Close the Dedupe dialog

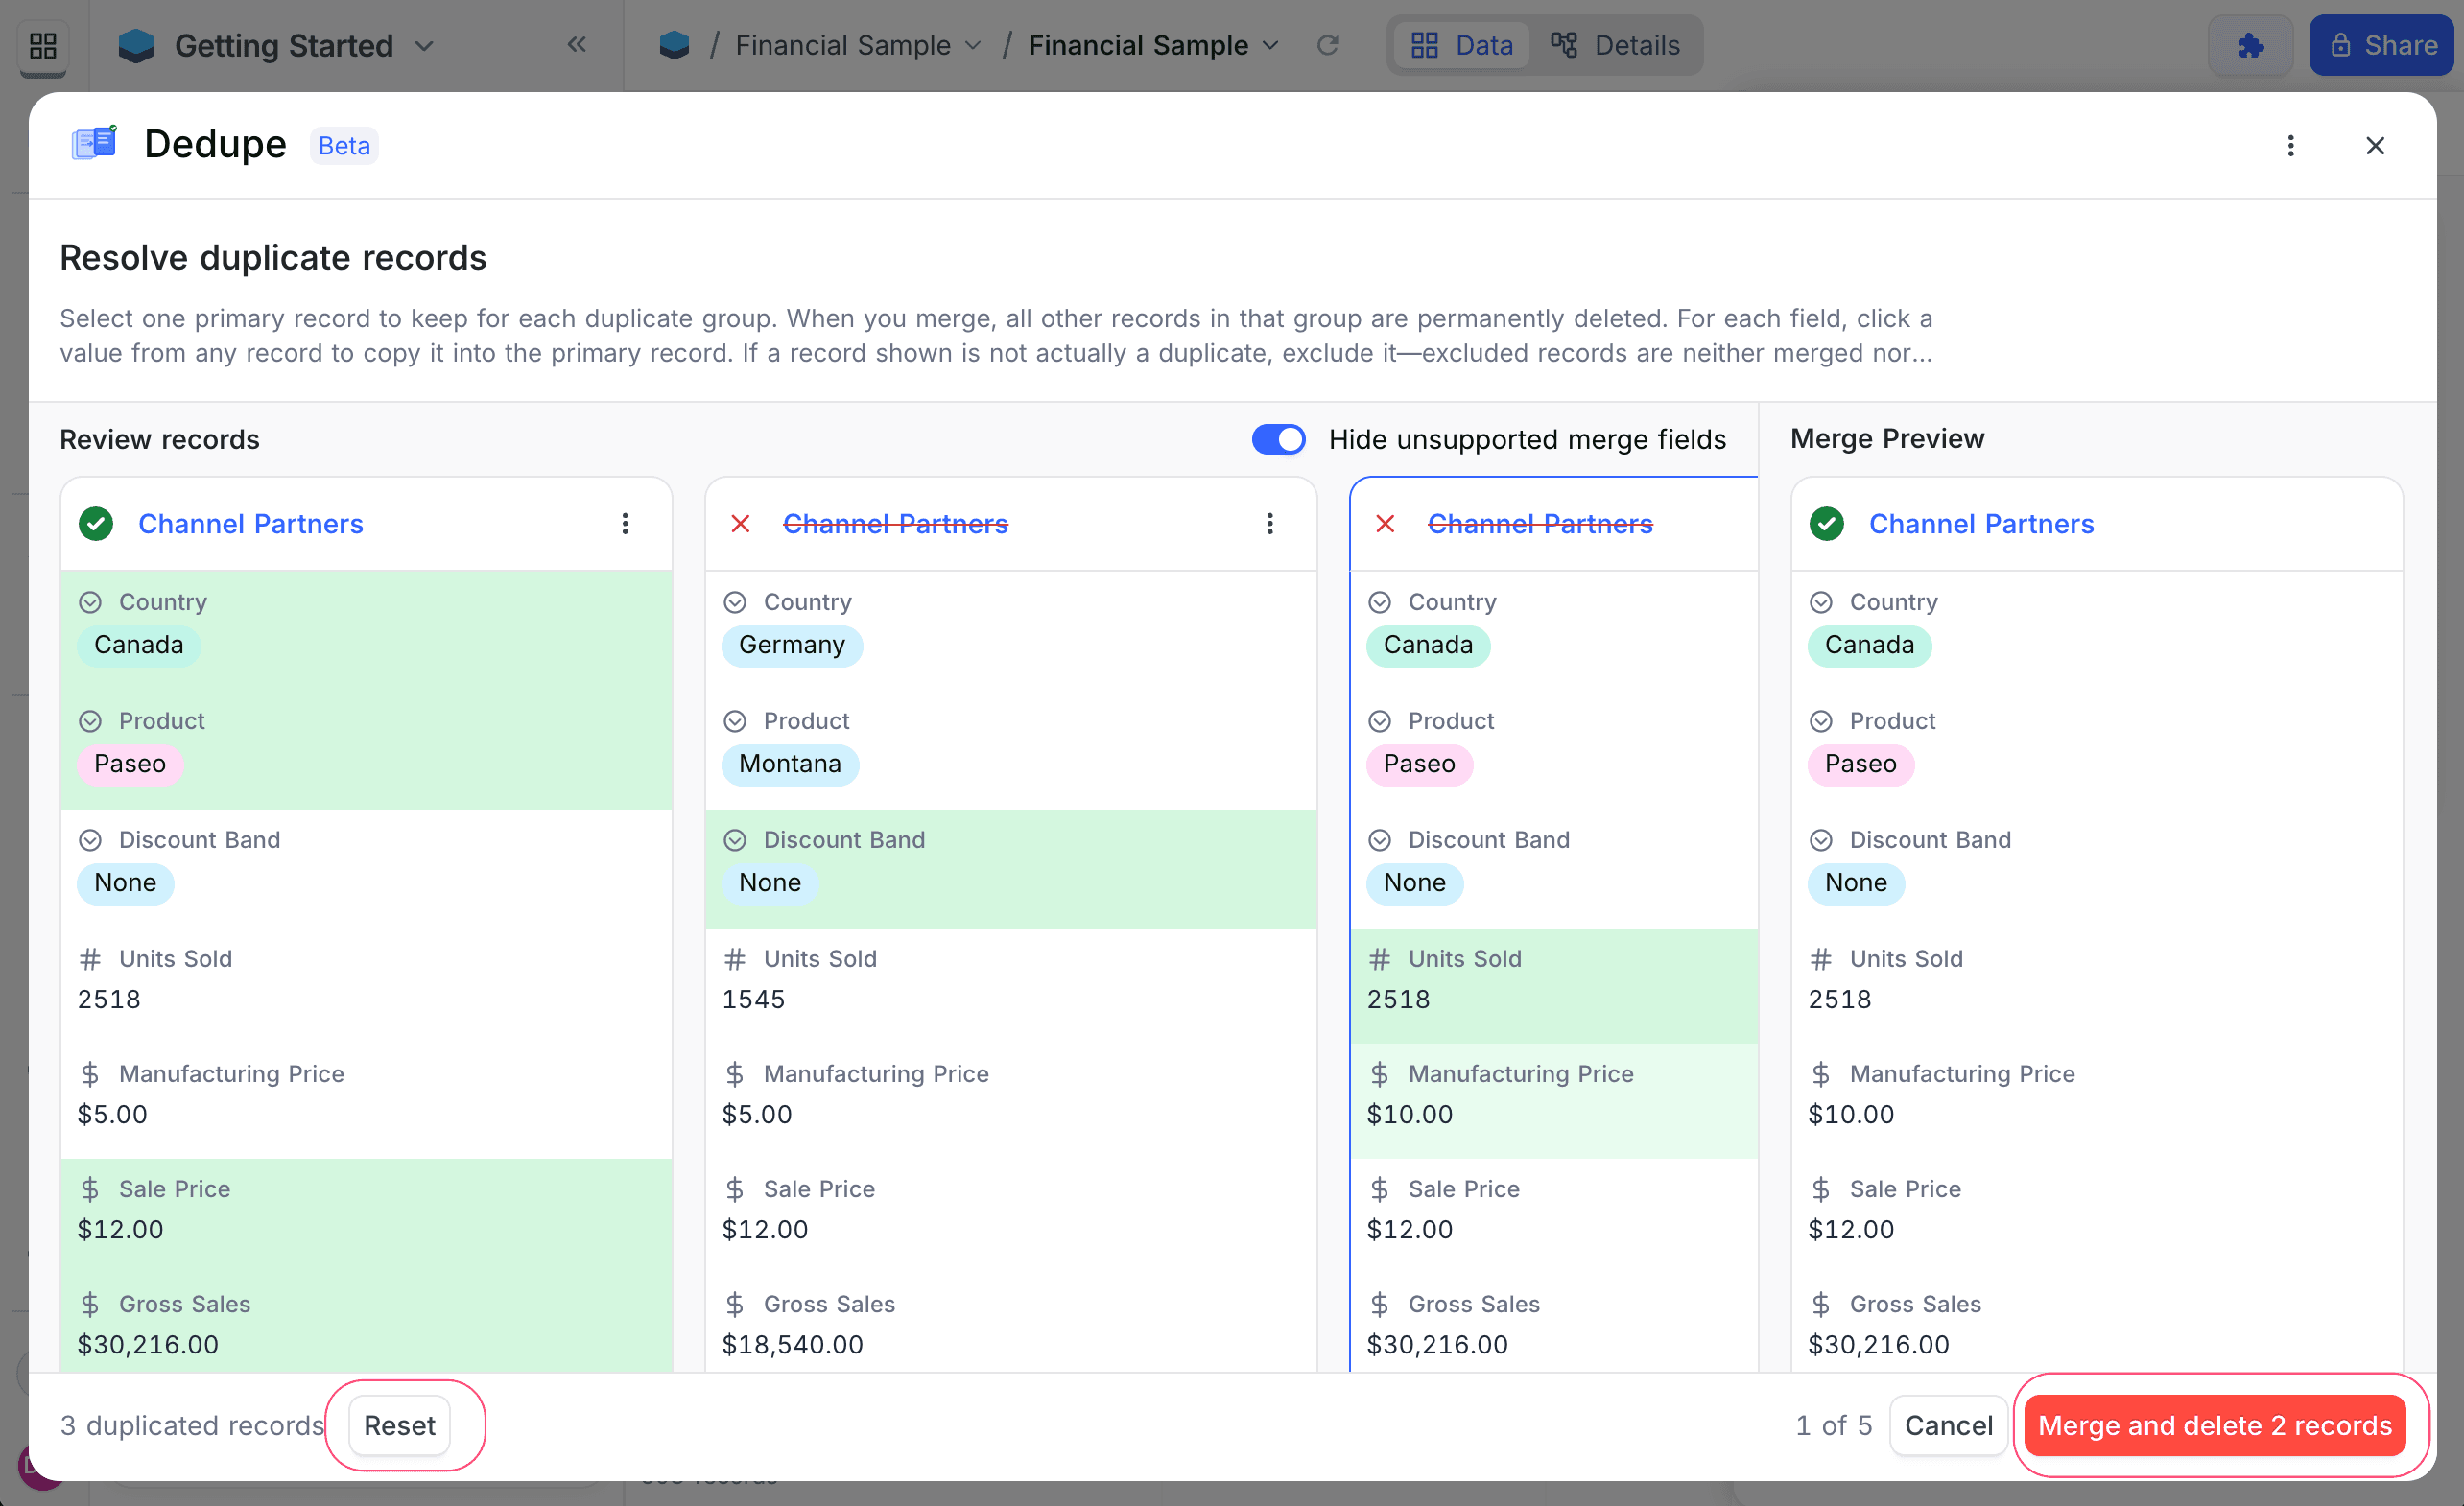(x=2375, y=146)
